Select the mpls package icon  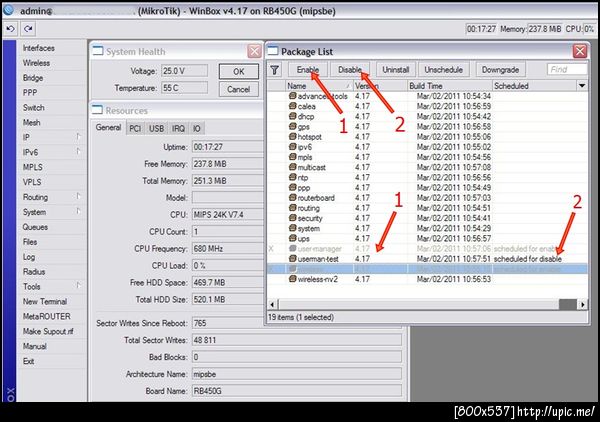[292, 157]
